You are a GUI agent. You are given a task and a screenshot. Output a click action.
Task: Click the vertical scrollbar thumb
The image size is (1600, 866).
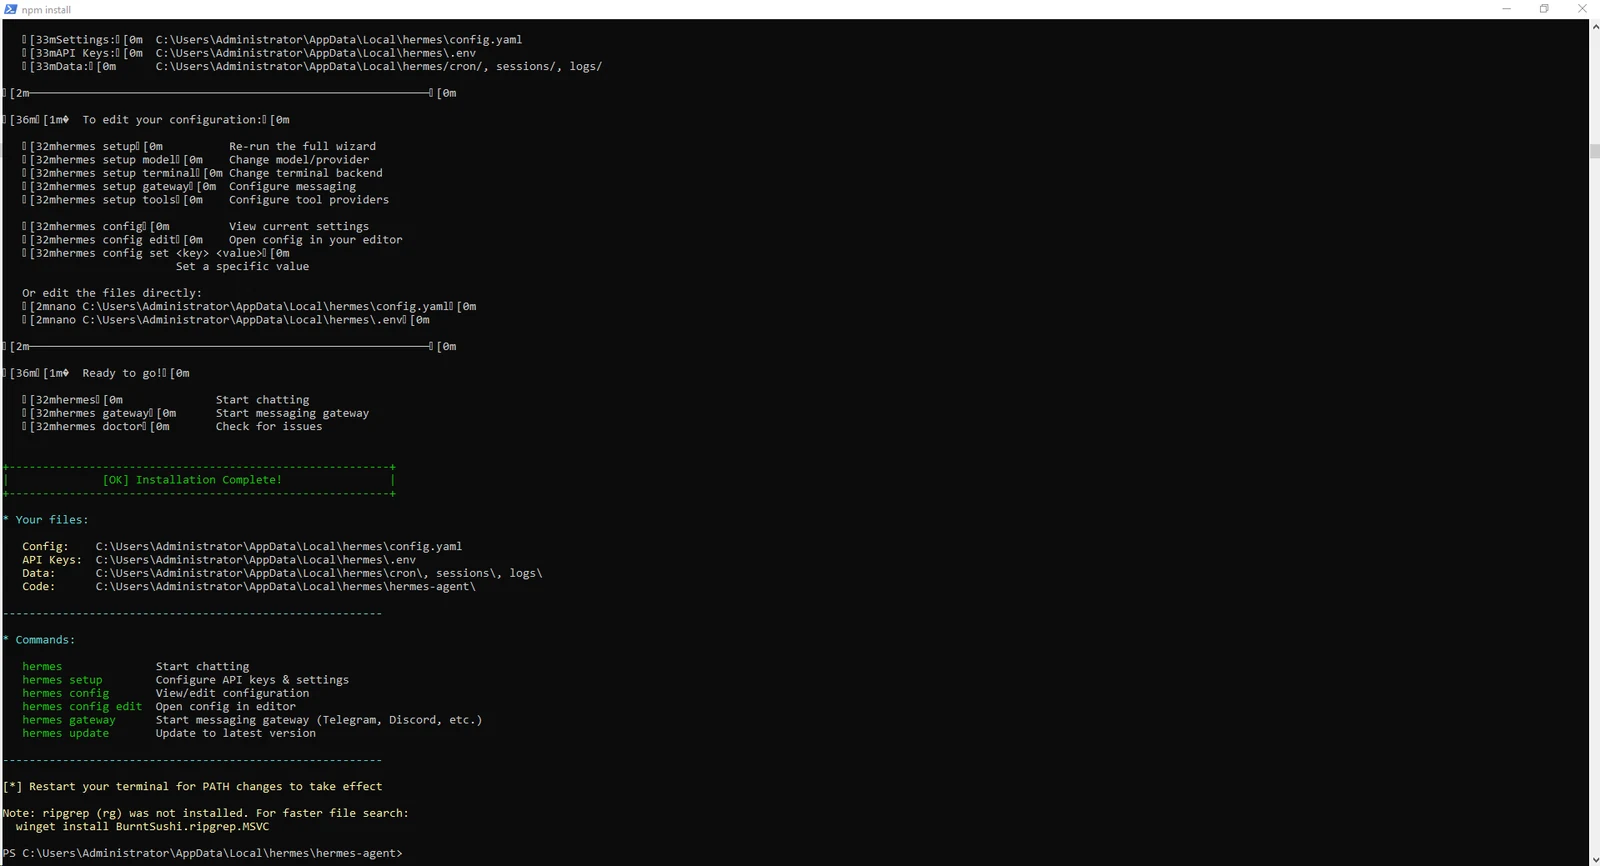point(1594,151)
